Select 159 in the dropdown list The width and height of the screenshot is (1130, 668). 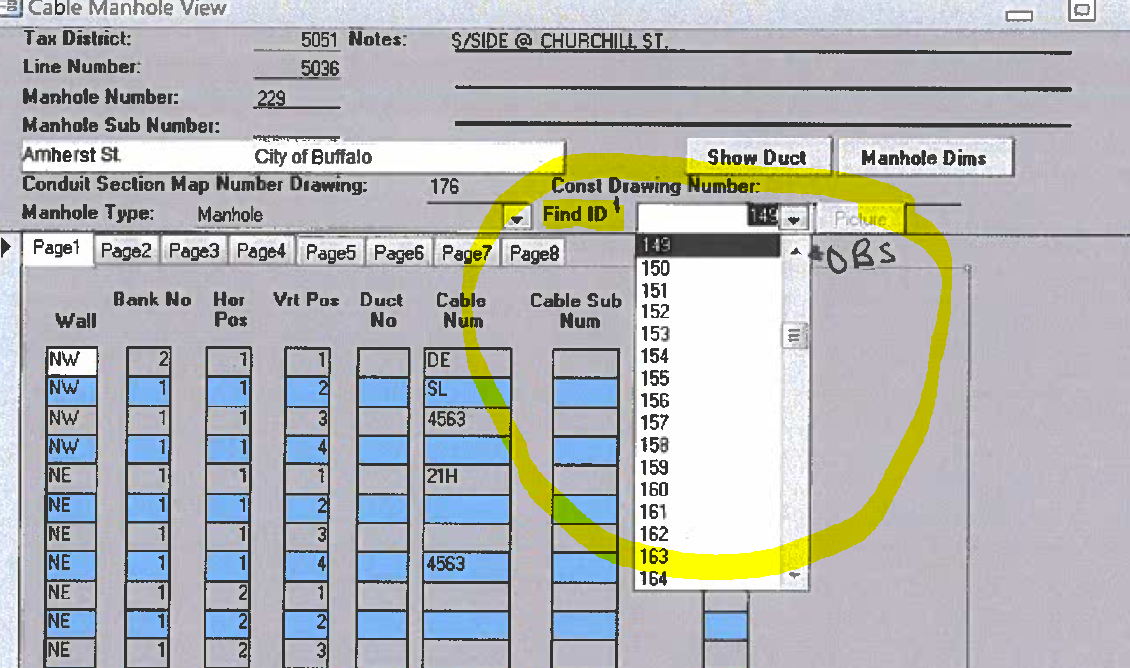(708, 468)
